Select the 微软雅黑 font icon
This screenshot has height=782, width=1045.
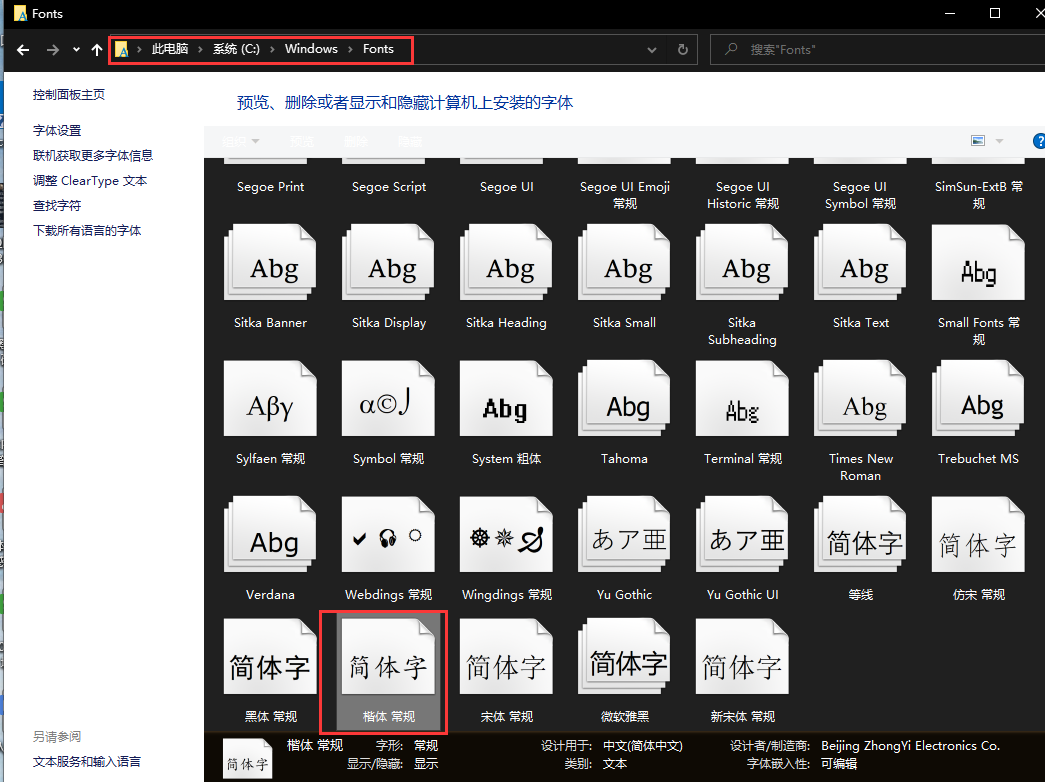click(x=624, y=657)
